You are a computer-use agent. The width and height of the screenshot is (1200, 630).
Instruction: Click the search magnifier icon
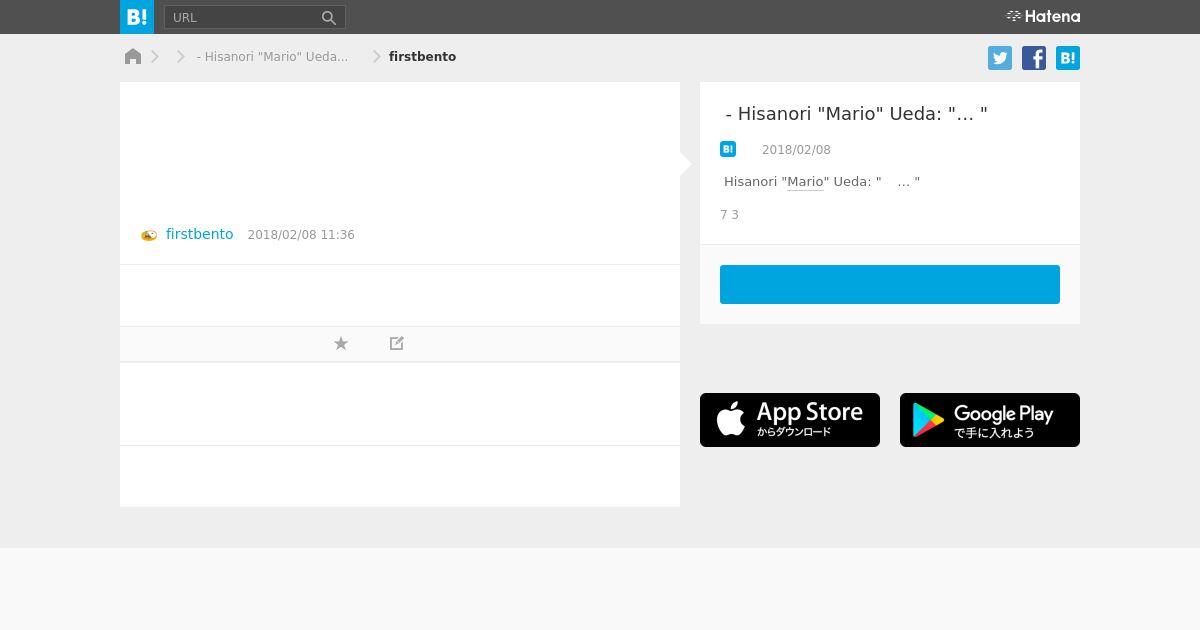click(x=328, y=17)
